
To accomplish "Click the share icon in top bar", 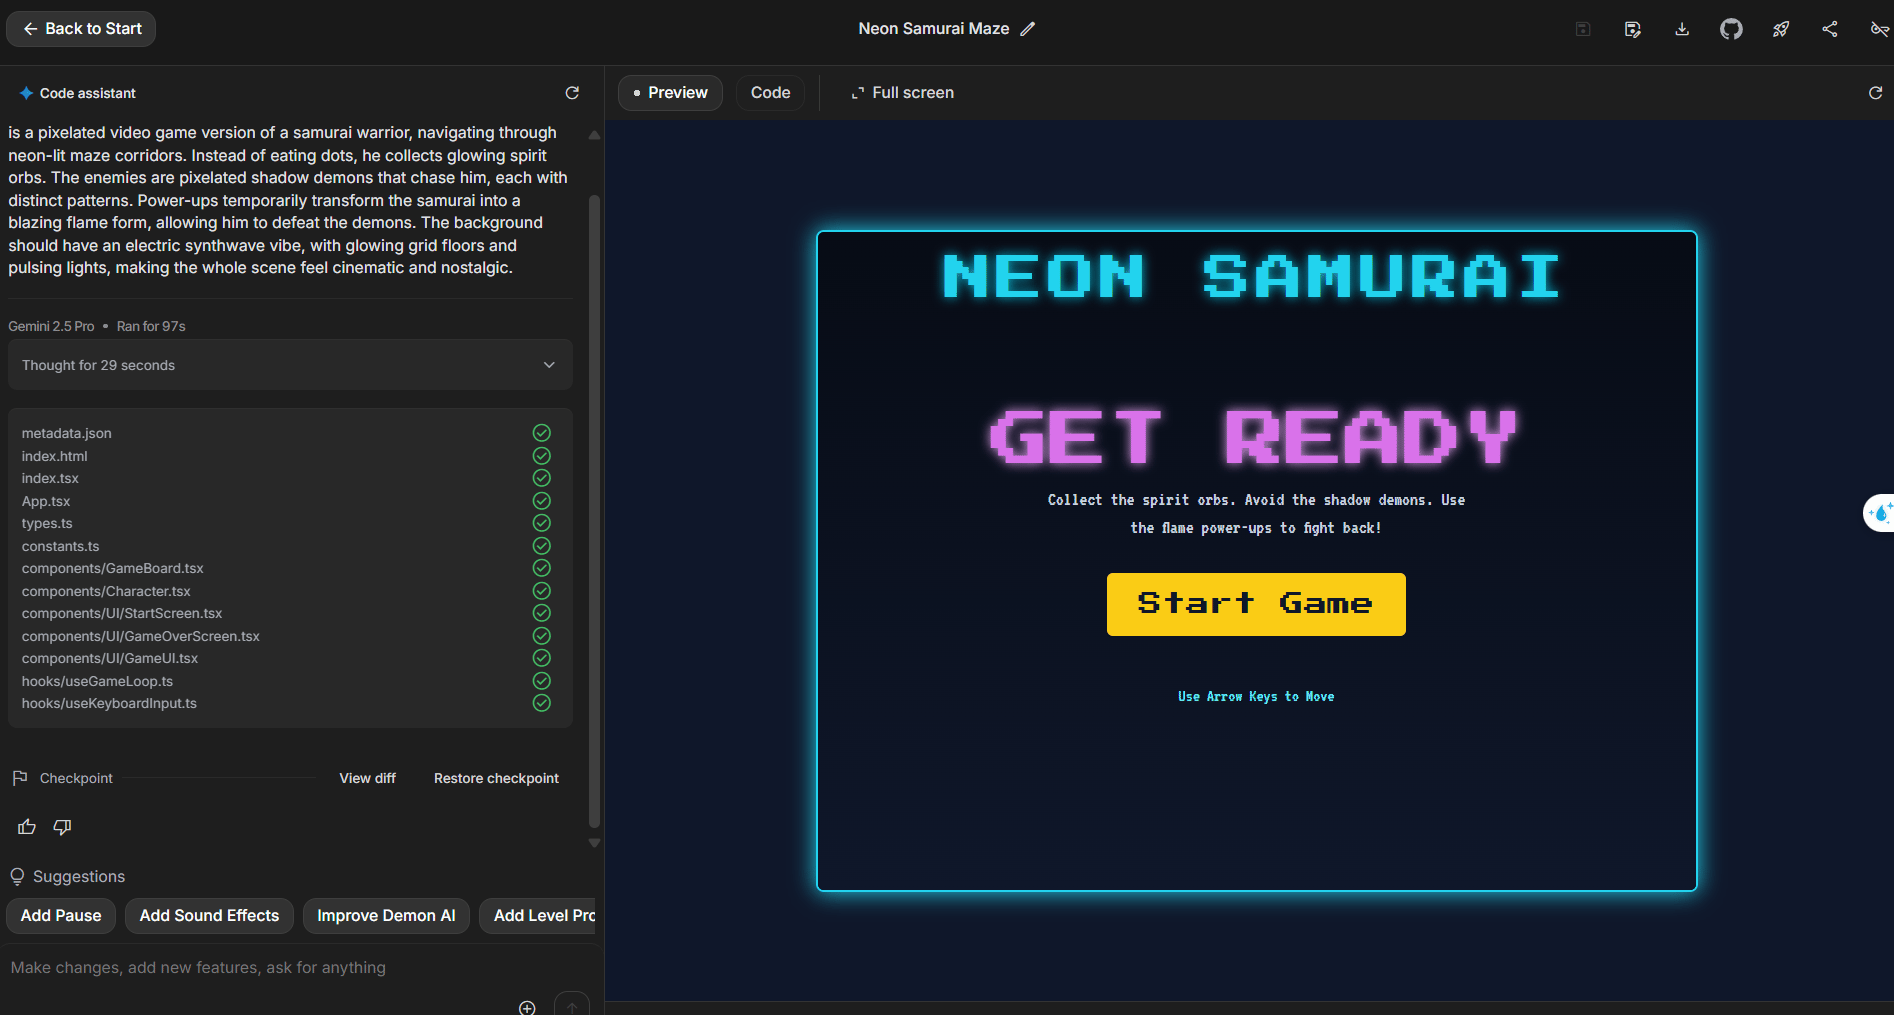I will tap(1830, 29).
